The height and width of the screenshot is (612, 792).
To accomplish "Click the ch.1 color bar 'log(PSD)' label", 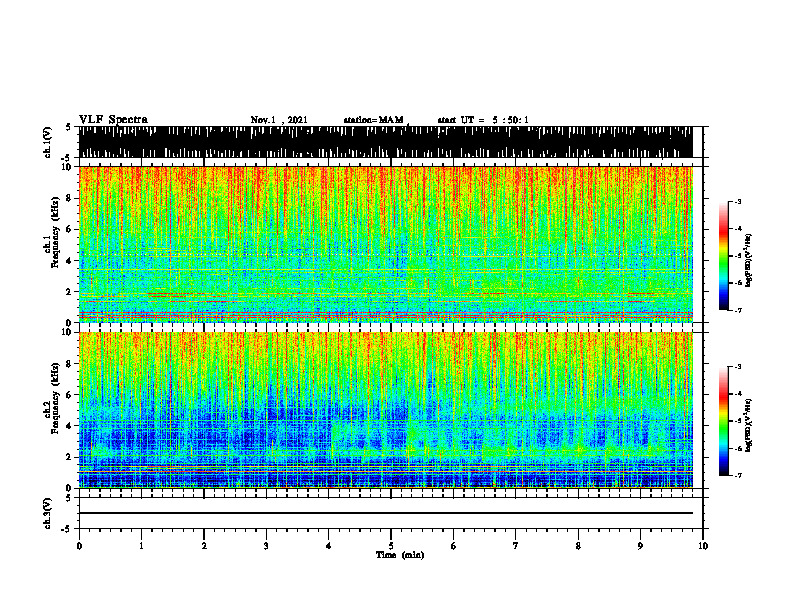I will [749, 260].
